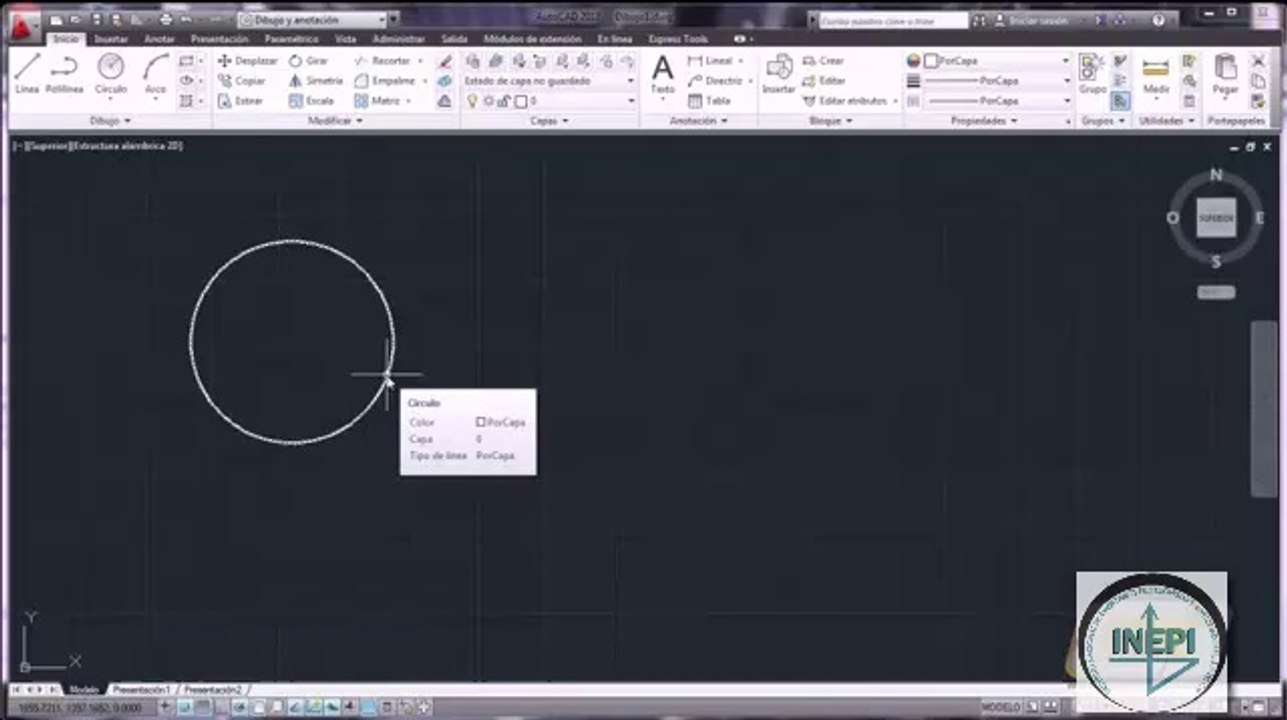The width and height of the screenshot is (1287, 720).
Task: Click the Simetría mirror tool
Action: pyautogui.click(x=315, y=81)
